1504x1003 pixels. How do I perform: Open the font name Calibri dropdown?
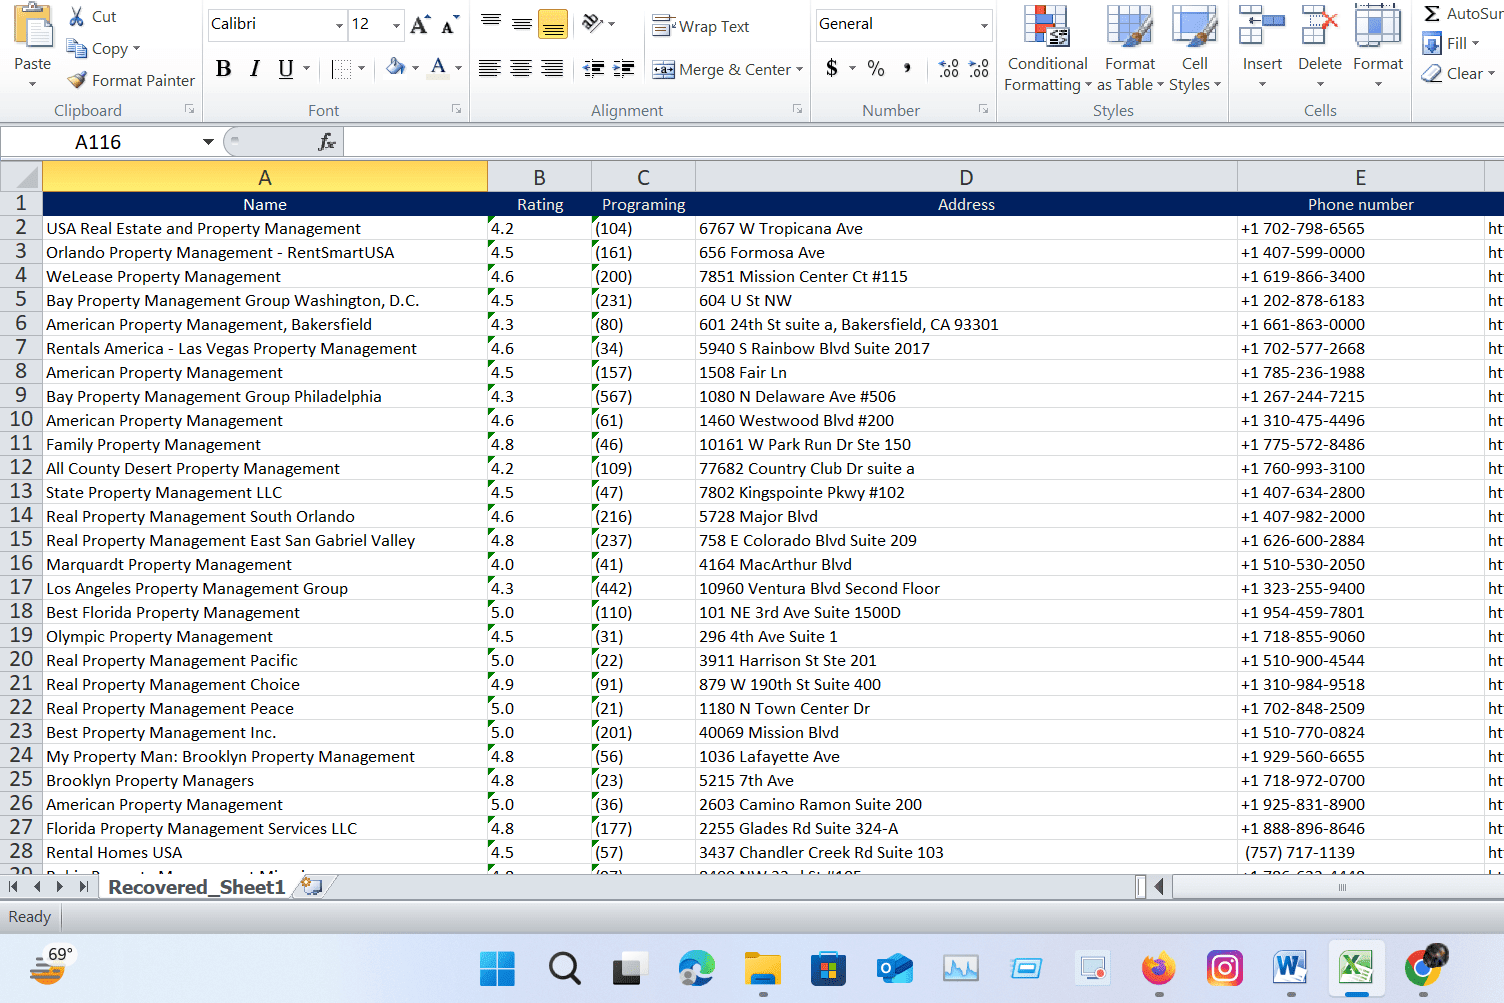point(339,25)
